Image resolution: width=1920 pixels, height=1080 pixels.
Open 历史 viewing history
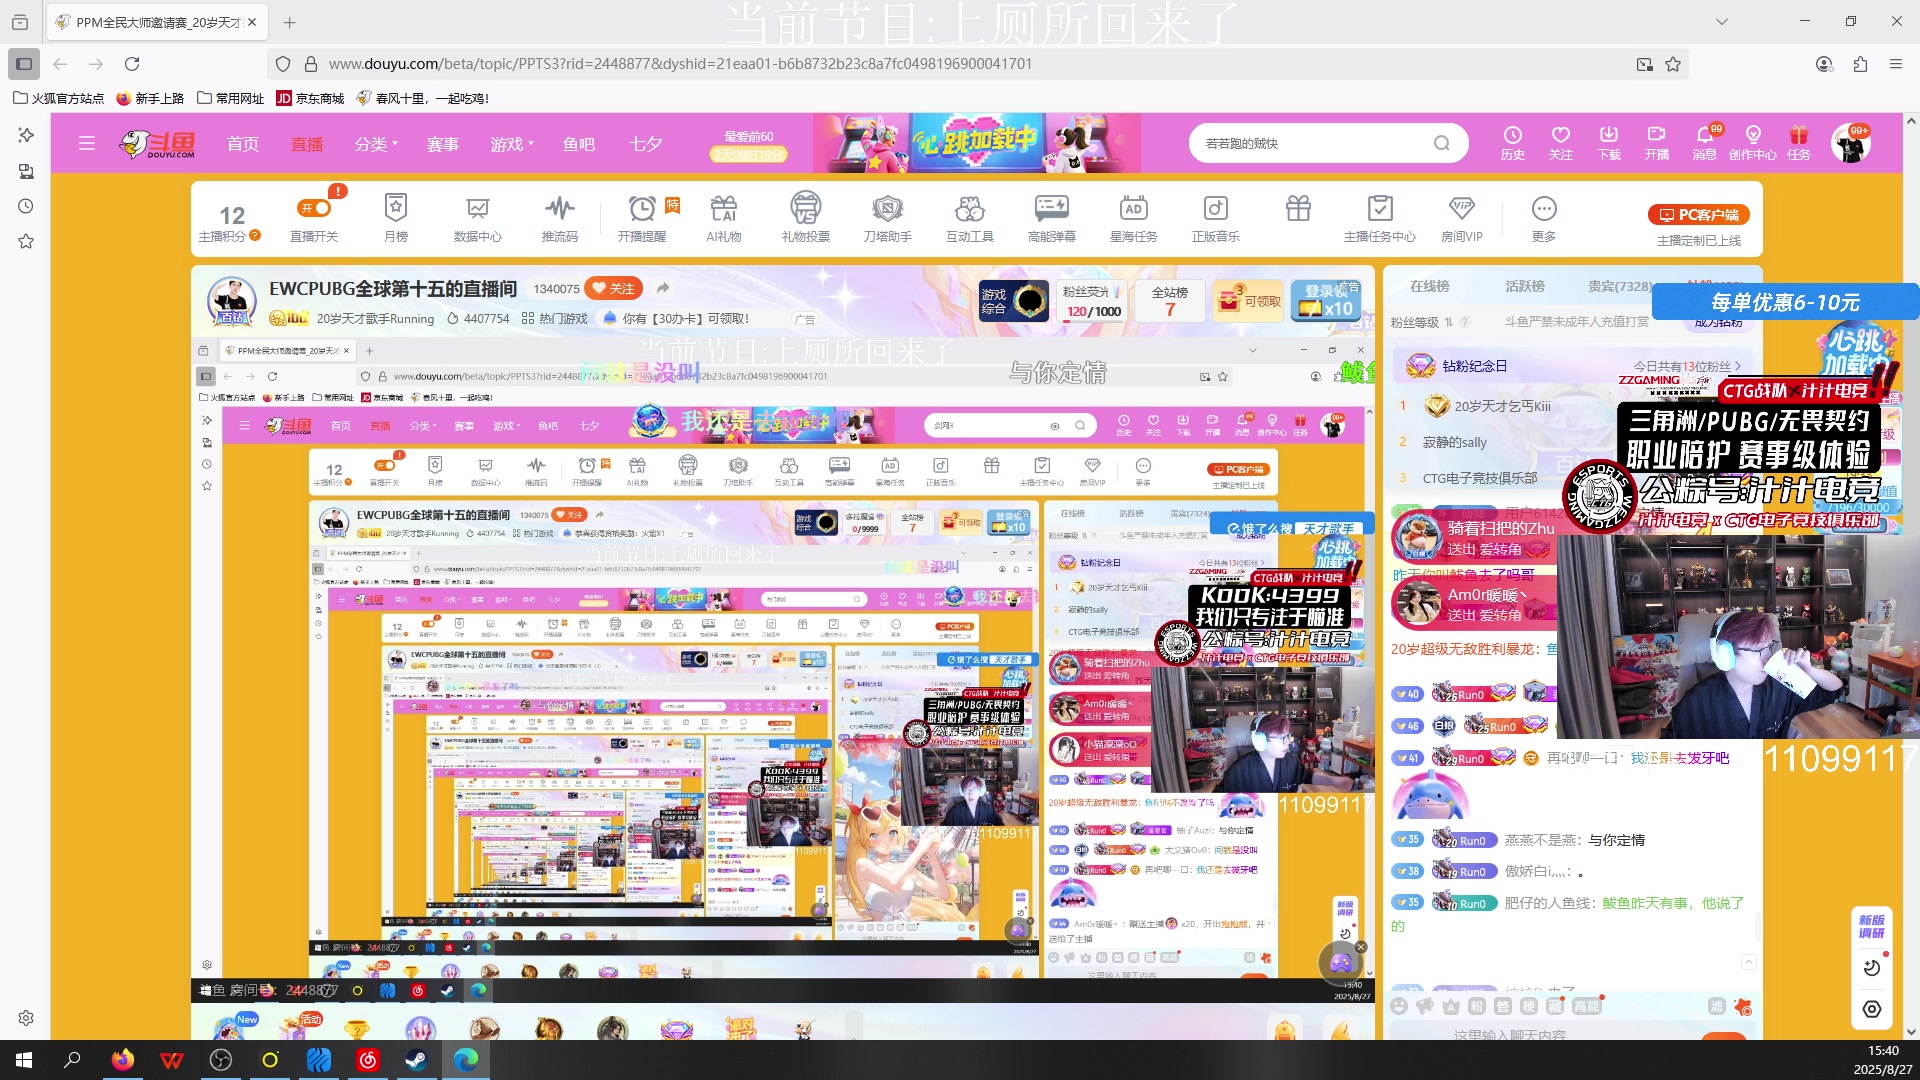tap(1513, 143)
